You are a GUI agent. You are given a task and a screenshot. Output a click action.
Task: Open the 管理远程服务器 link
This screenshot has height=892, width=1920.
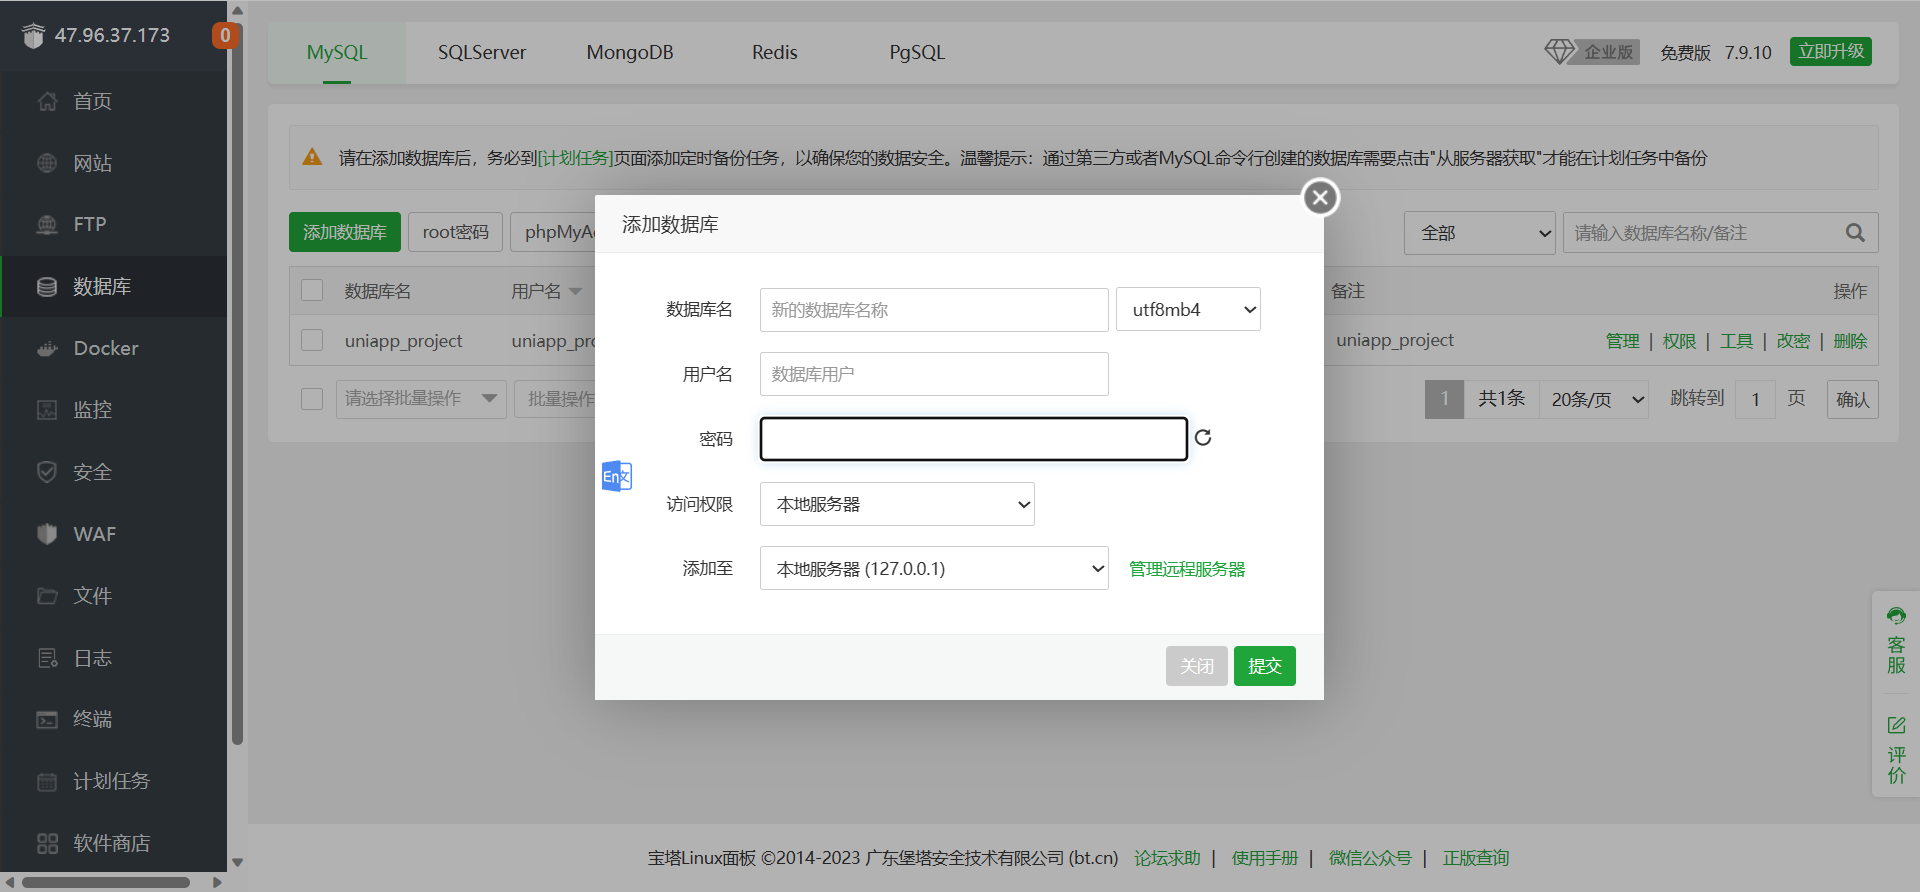pyautogui.click(x=1187, y=569)
